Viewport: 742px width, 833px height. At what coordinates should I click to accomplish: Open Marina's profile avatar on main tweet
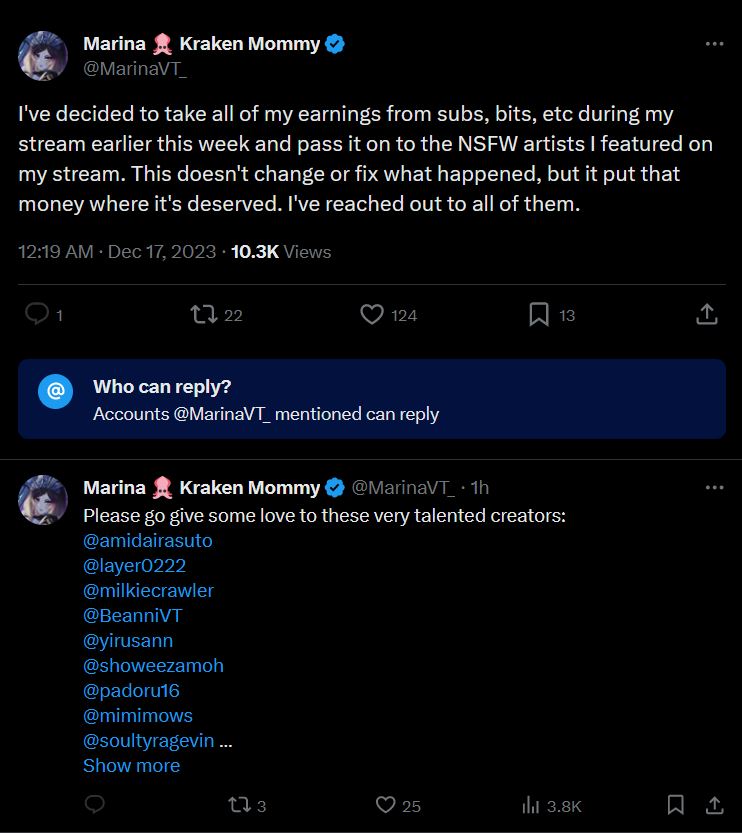click(43, 55)
